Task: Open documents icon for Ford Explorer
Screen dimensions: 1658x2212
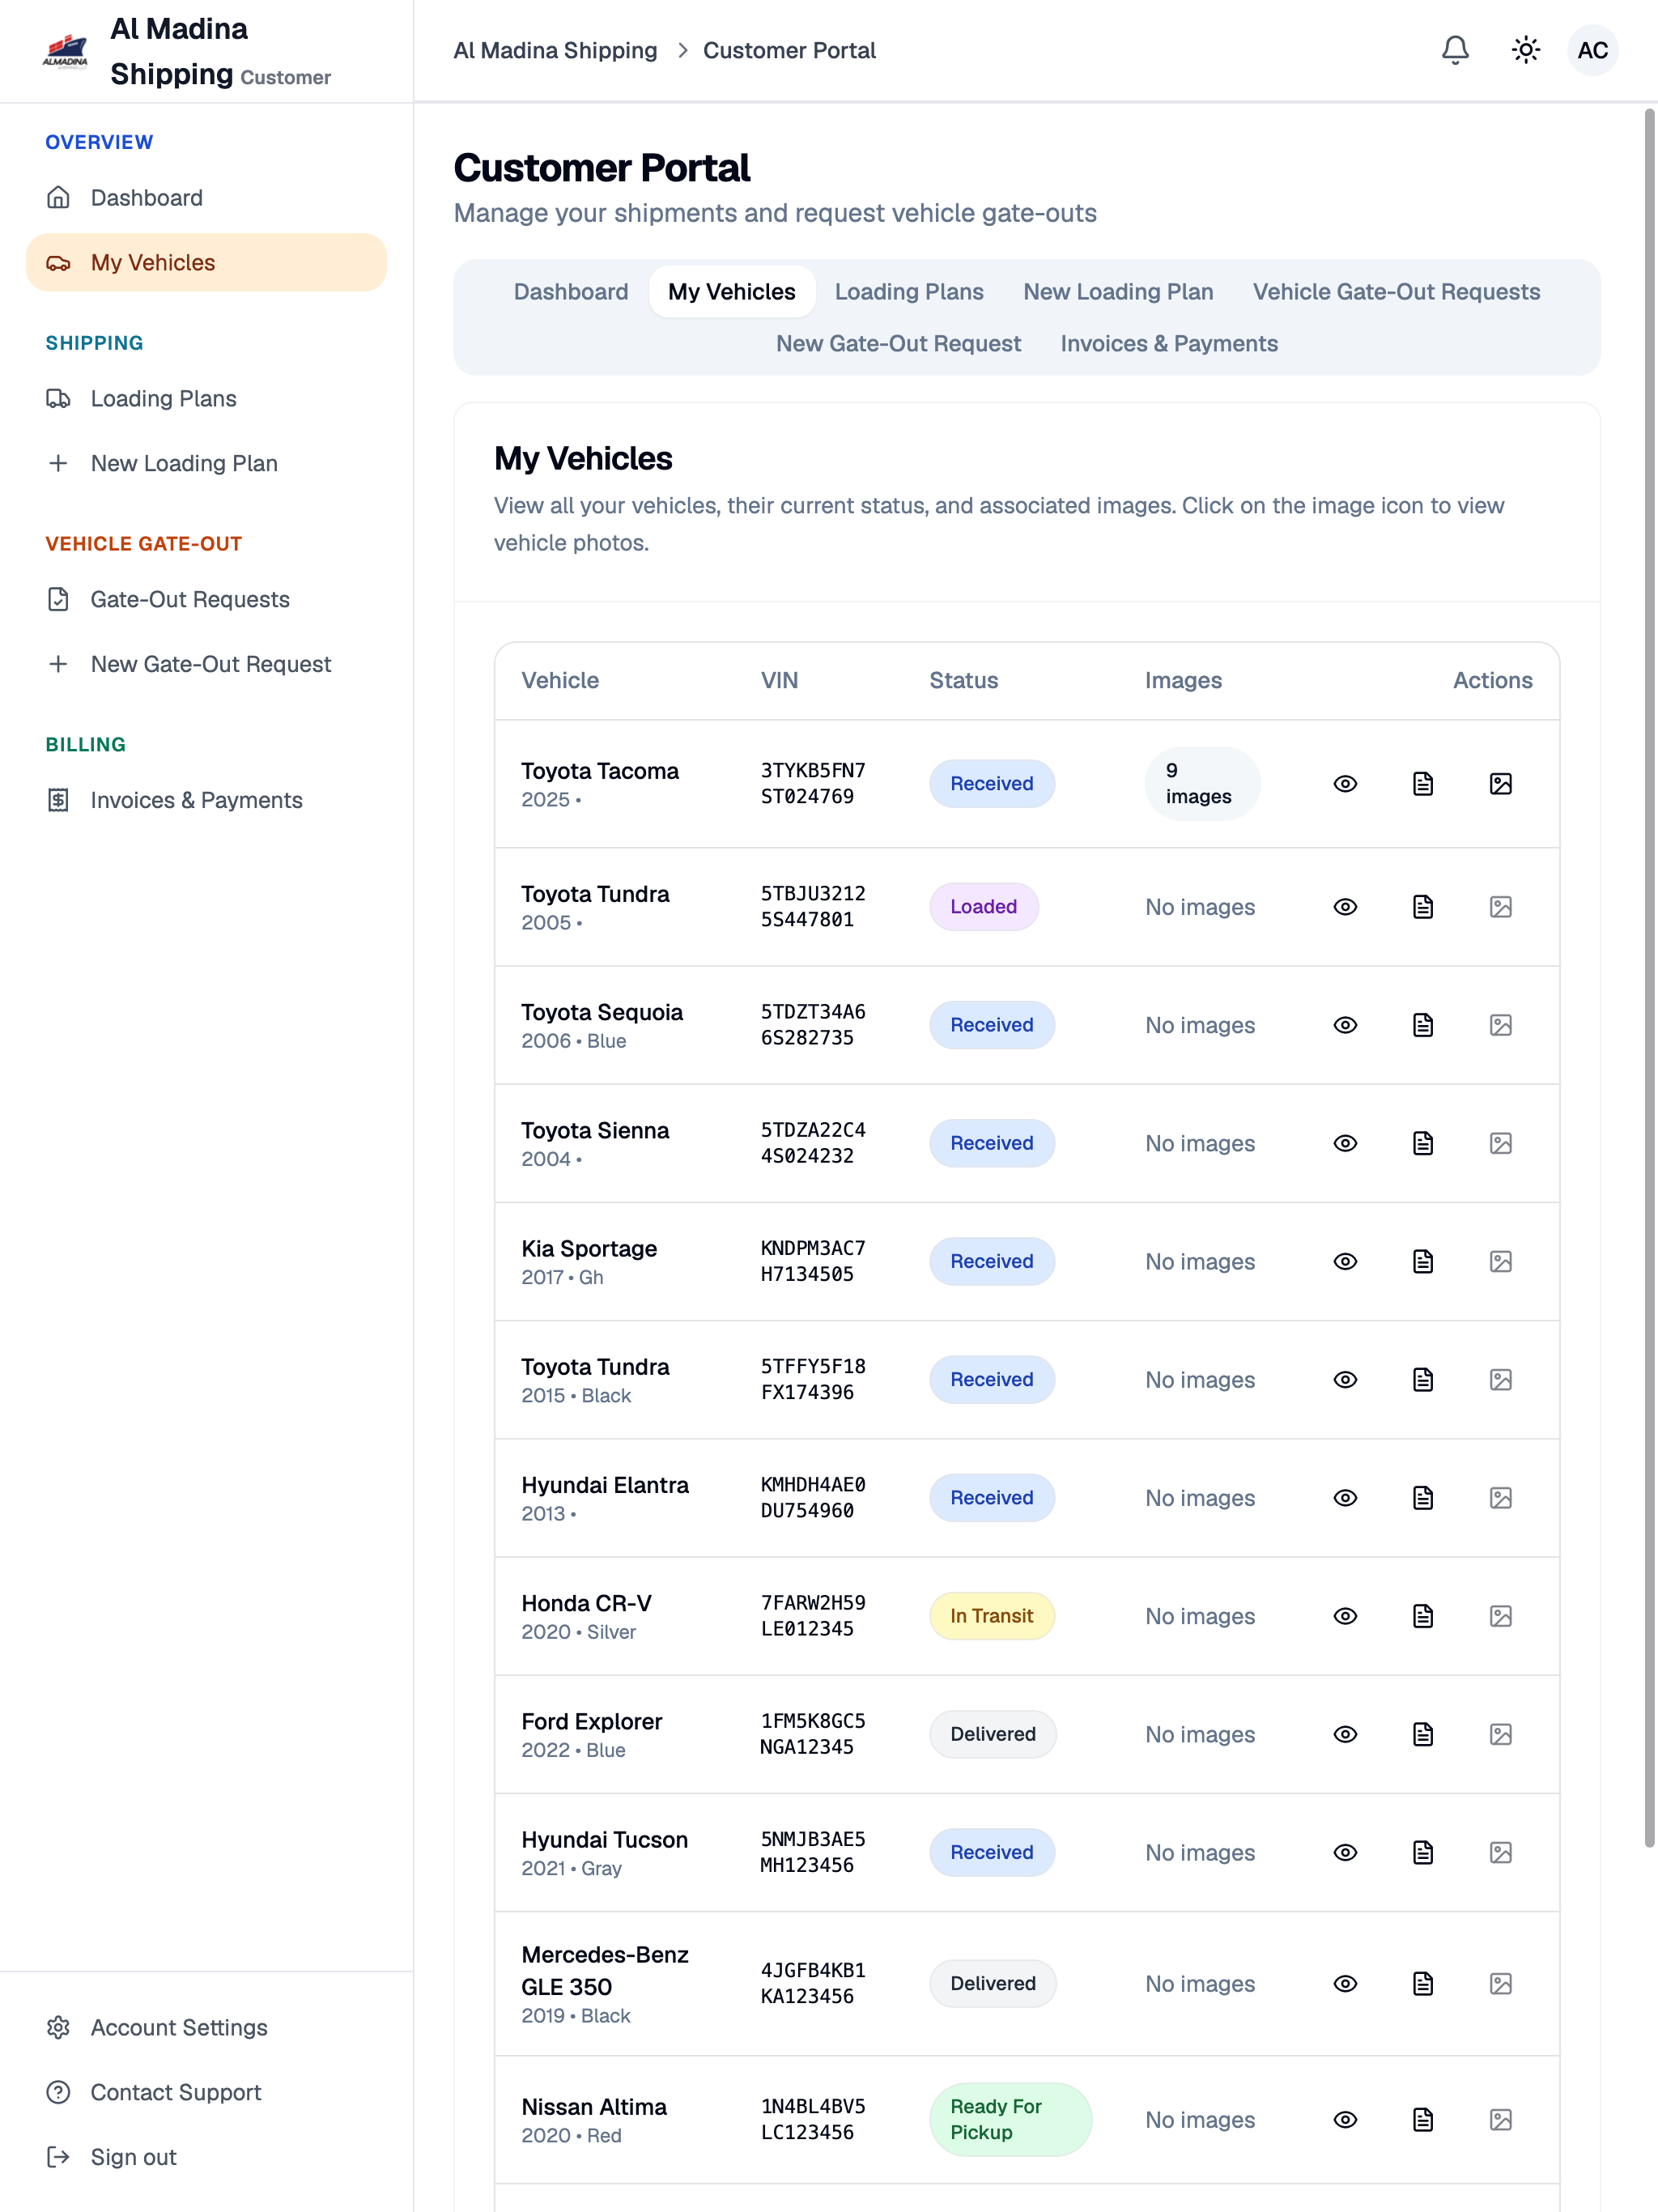Action: [x=1423, y=1734]
